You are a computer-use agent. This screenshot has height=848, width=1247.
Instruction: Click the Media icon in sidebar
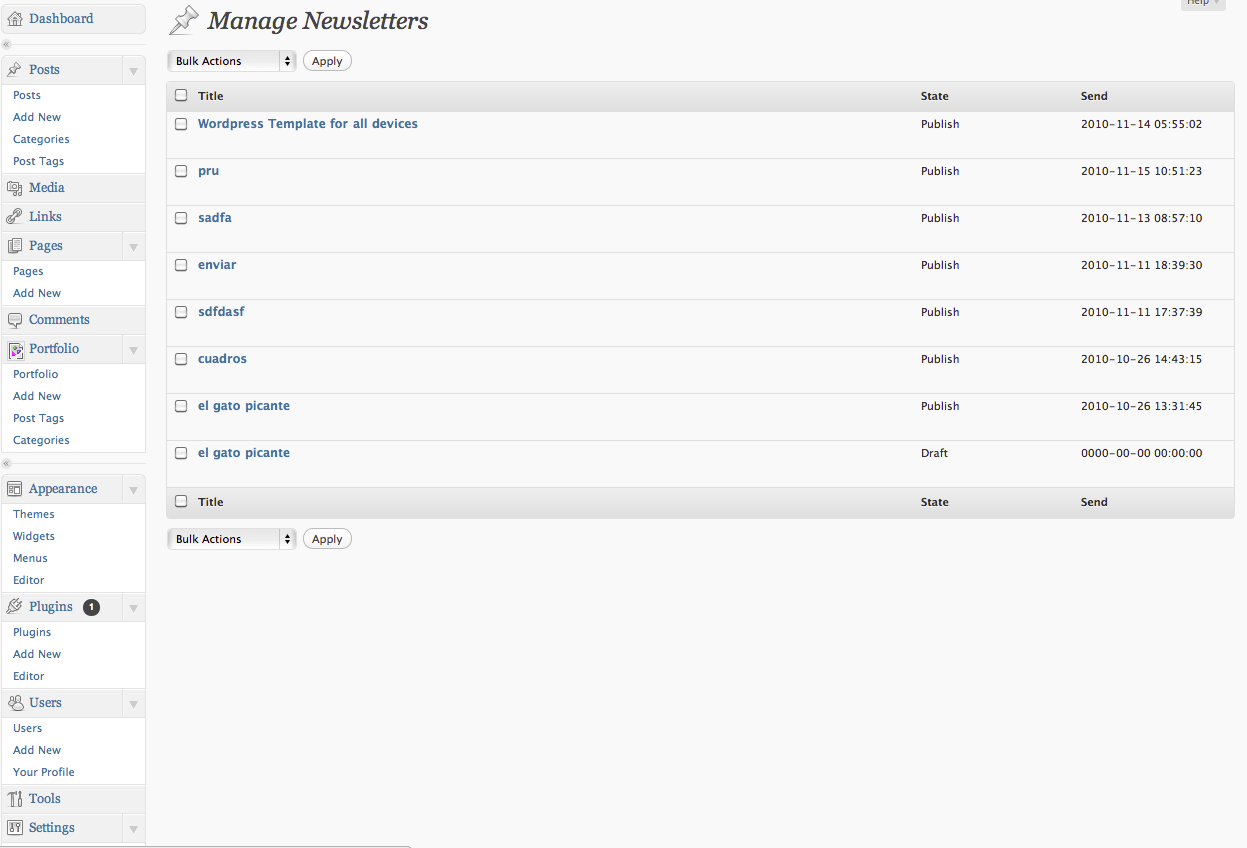coord(15,188)
